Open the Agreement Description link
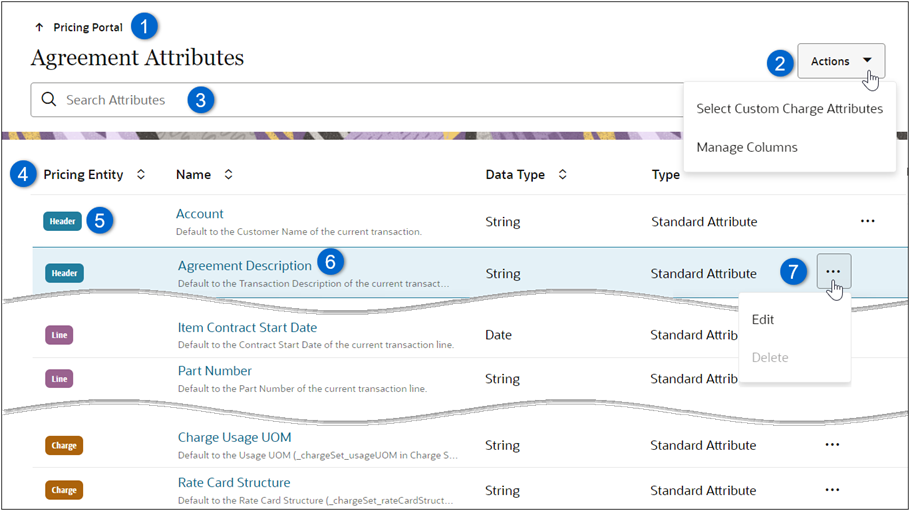910x511 pixels. (244, 265)
